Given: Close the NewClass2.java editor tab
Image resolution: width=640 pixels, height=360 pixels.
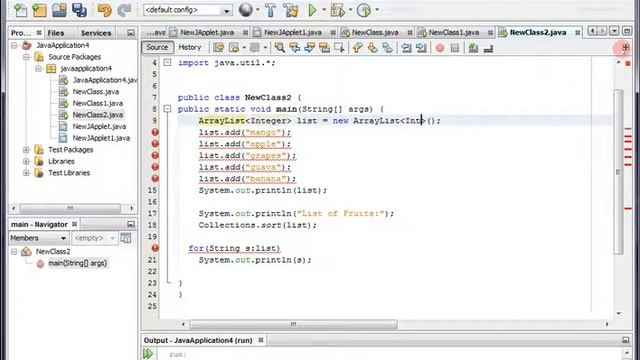Looking at the screenshot, I should point(578,33).
